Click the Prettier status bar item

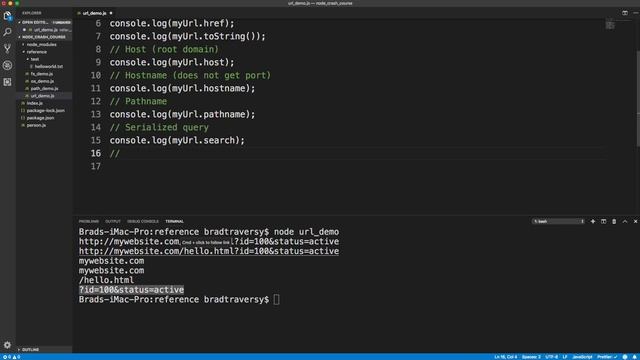click(x=607, y=357)
